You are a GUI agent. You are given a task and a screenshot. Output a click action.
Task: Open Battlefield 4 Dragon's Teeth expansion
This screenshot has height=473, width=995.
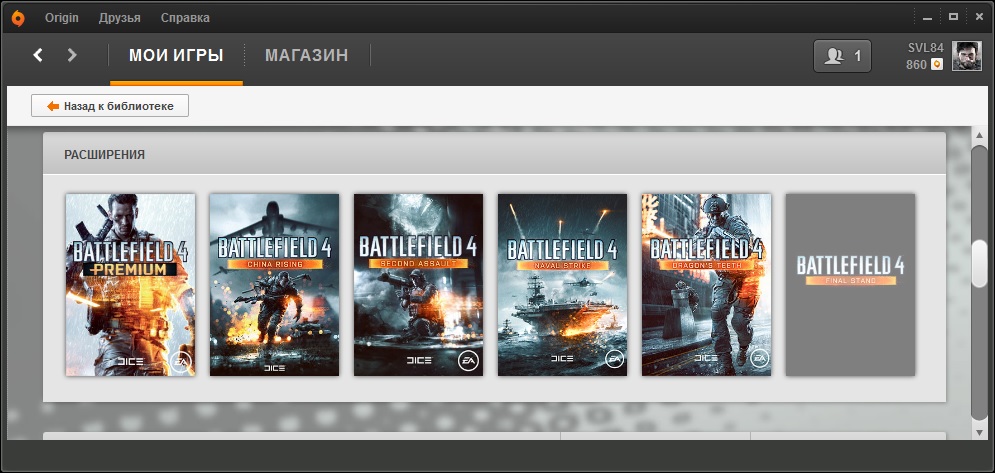706,284
